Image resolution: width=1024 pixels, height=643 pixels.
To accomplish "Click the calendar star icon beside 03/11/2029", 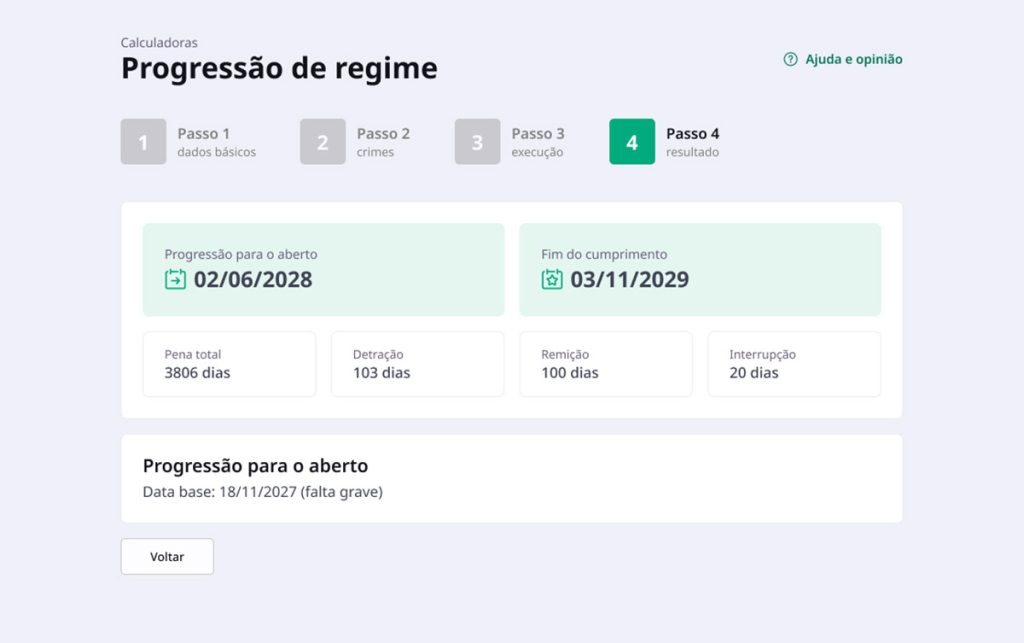I will click(552, 280).
